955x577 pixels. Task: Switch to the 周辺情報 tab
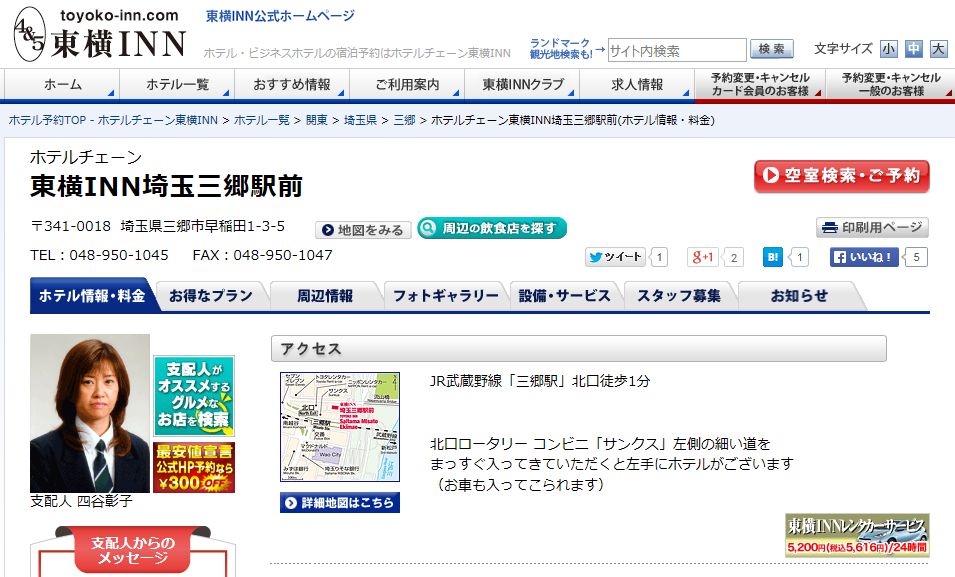[325, 296]
